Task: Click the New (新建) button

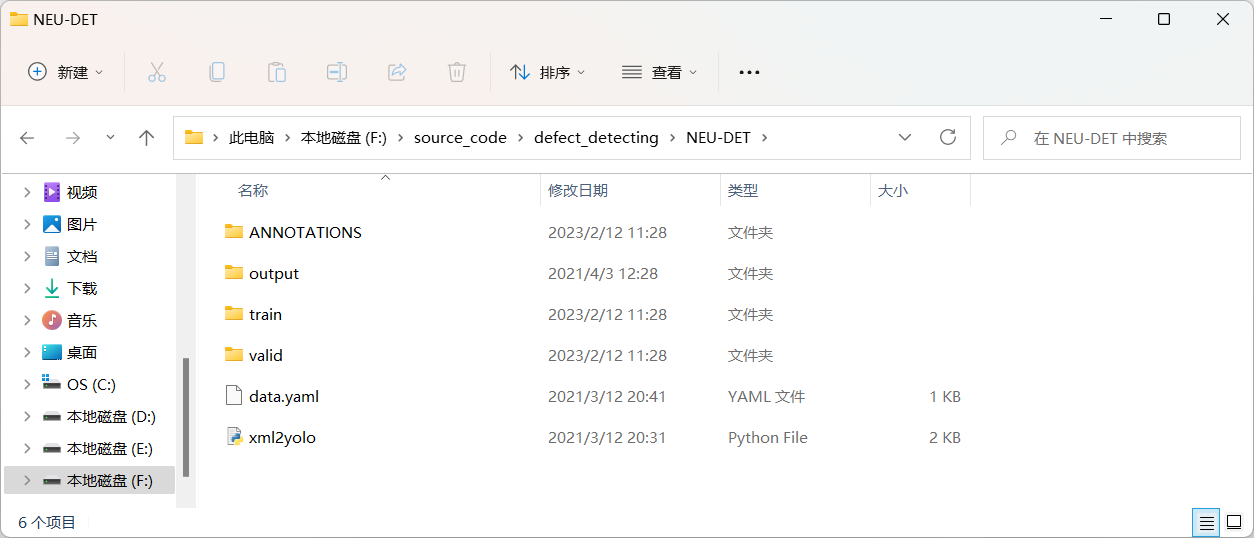Action: [x=65, y=72]
